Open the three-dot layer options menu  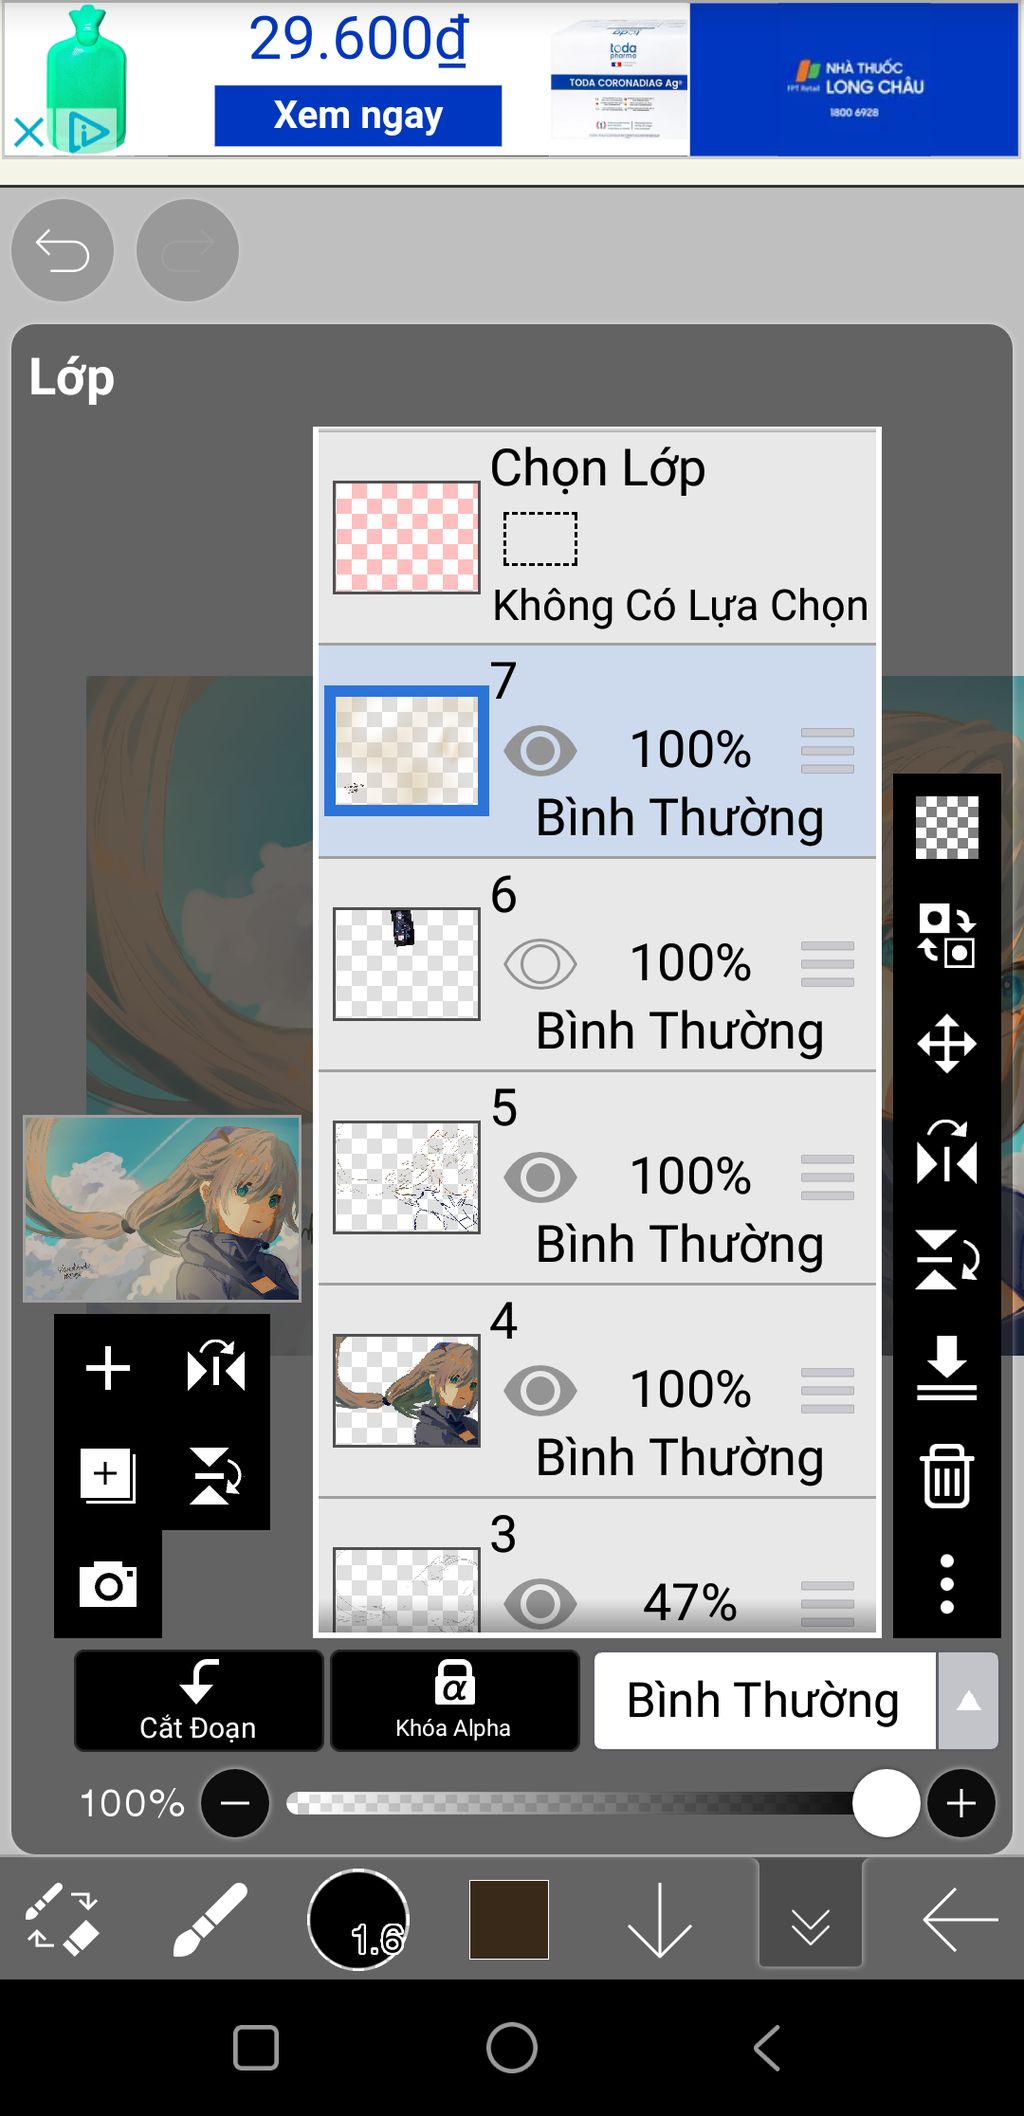pos(946,1583)
